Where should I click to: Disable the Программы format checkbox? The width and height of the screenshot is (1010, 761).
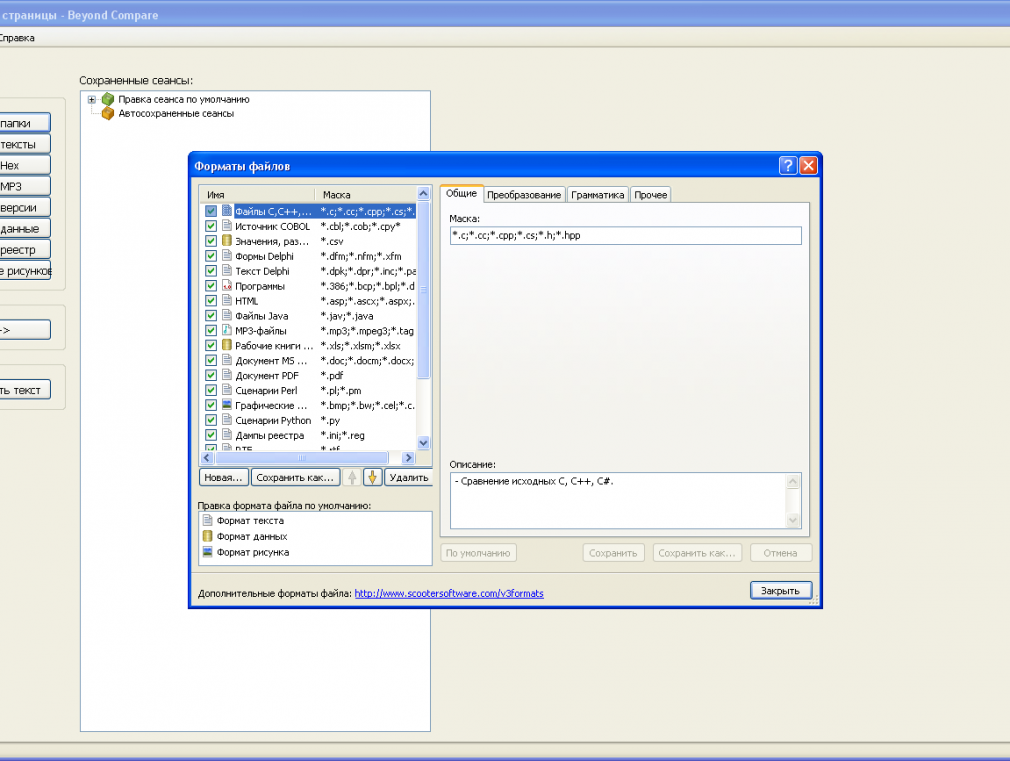[x=211, y=285]
